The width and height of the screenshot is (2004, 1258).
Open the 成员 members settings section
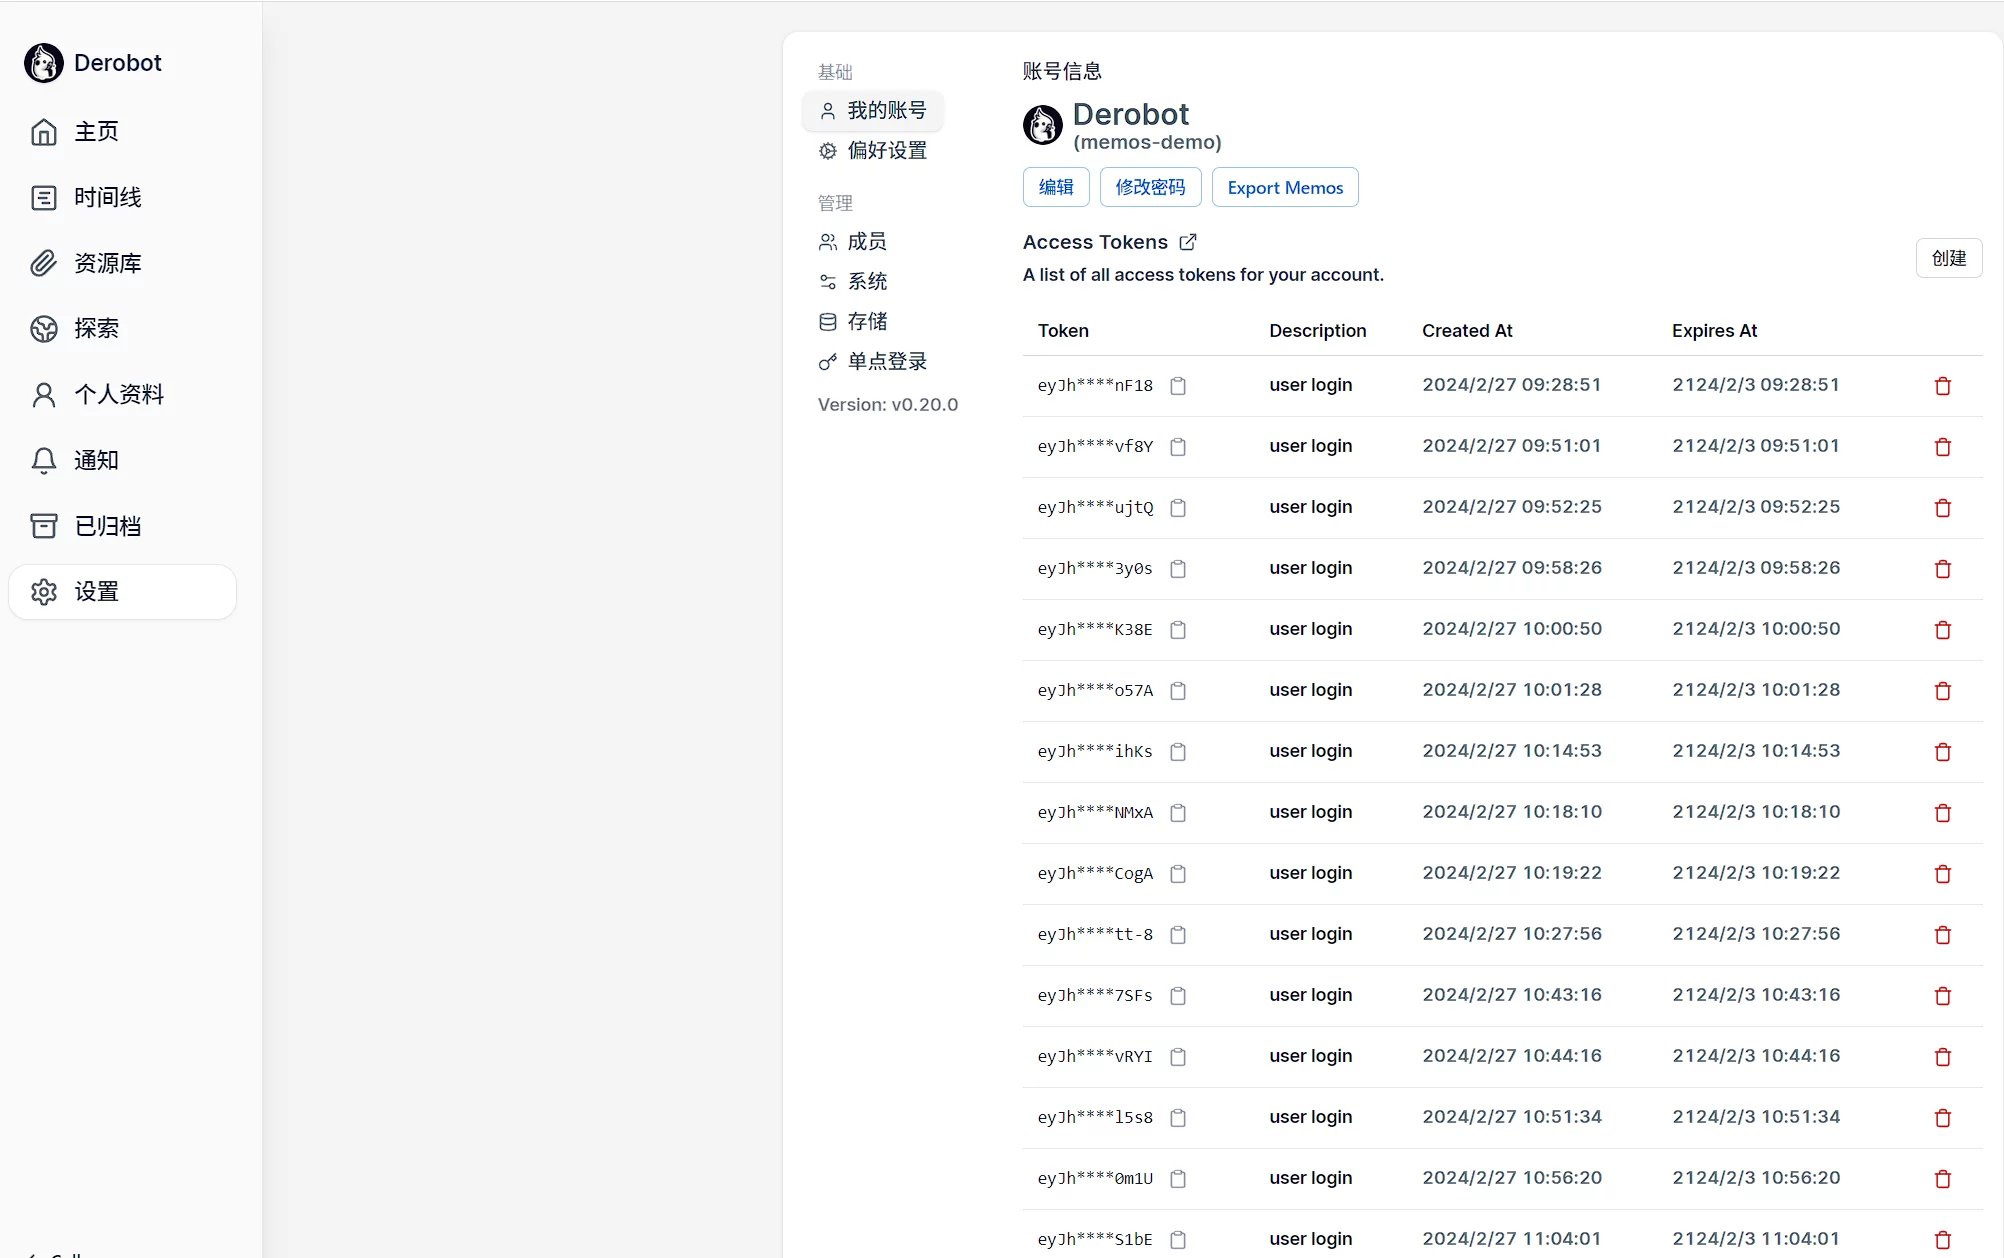866,241
